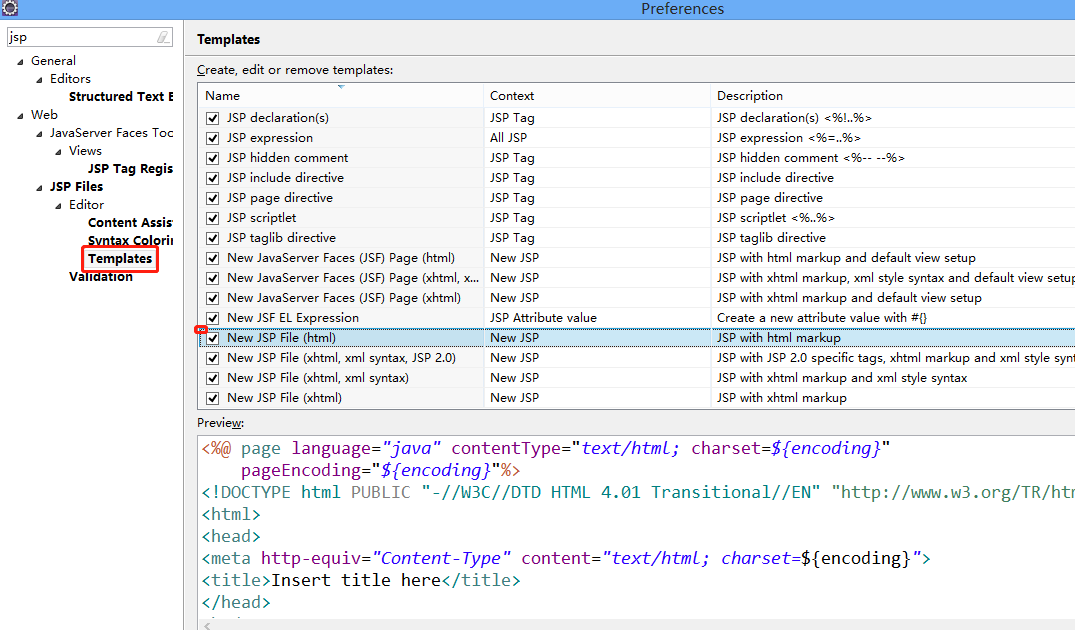Disable the JSP scriptlet template checkbox
This screenshot has width=1075, height=630.
tap(212, 218)
